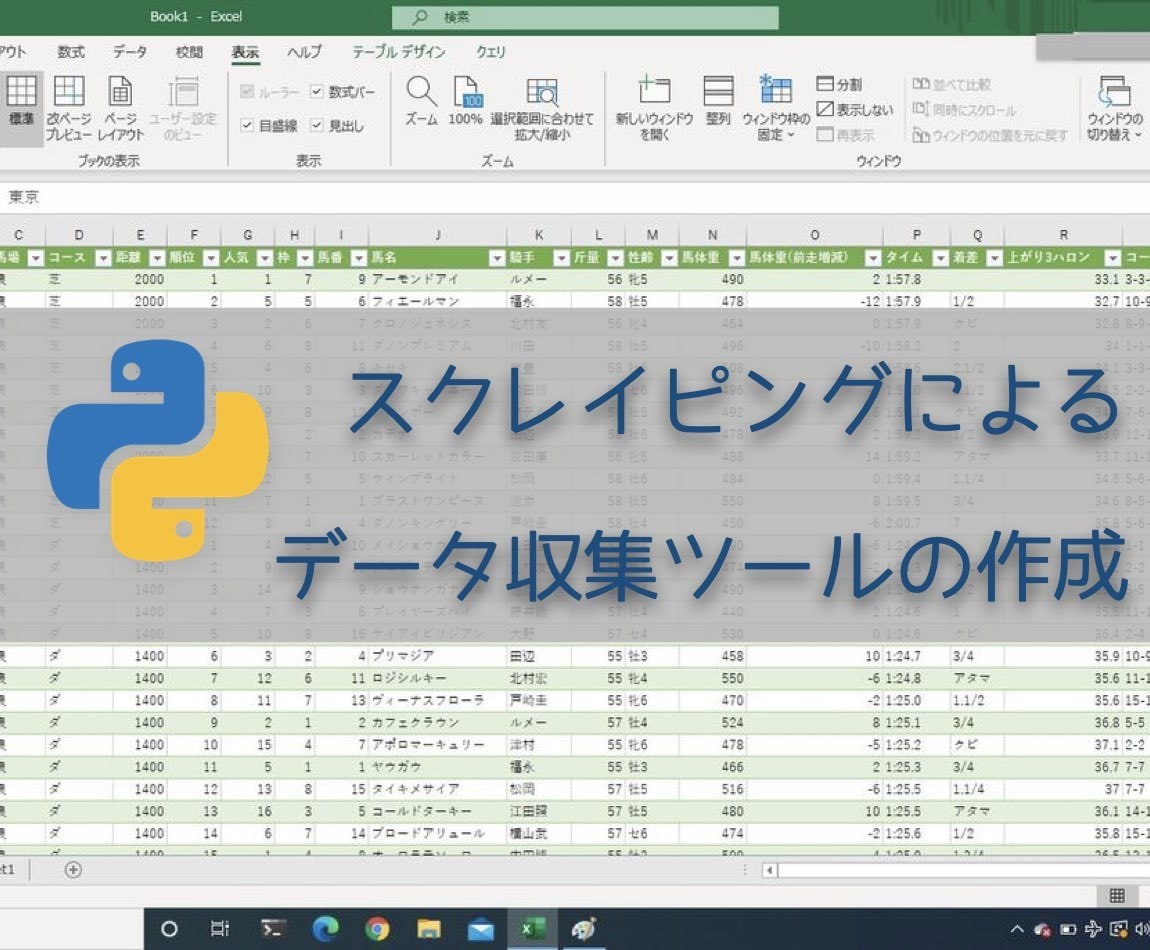
Task: Click the search magnifier in title bar
Action: point(420,17)
